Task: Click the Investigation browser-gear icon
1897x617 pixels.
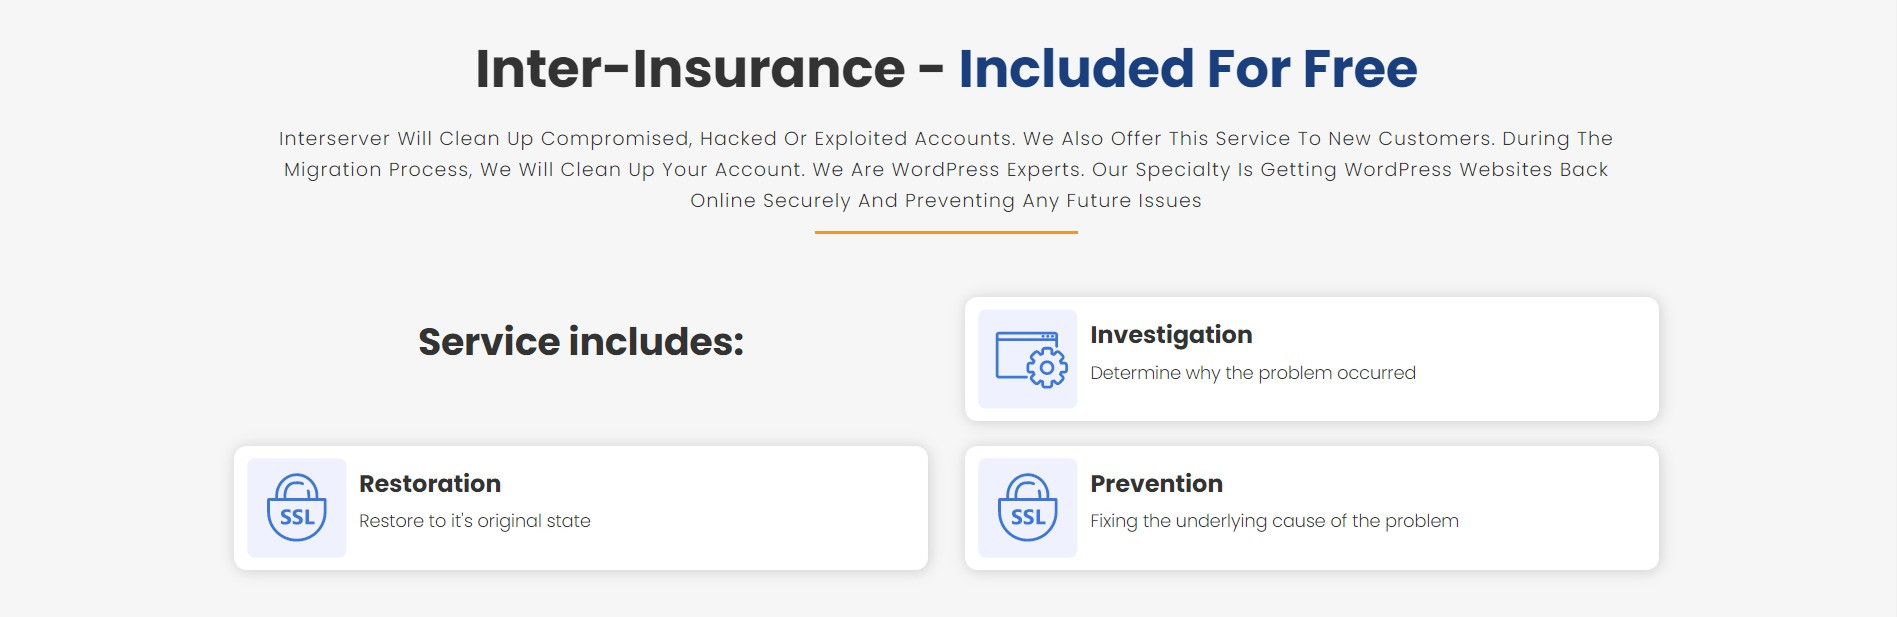Action: point(1030,359)
